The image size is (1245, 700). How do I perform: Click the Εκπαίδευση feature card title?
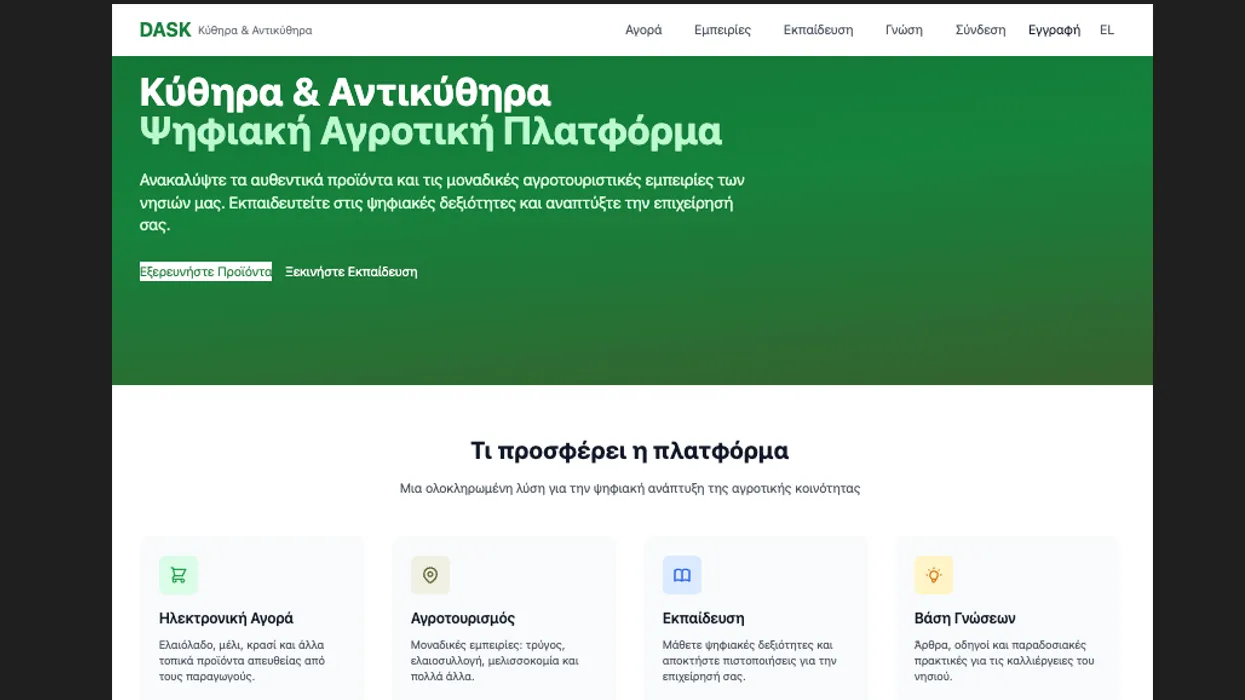click(x=703, y=618)
